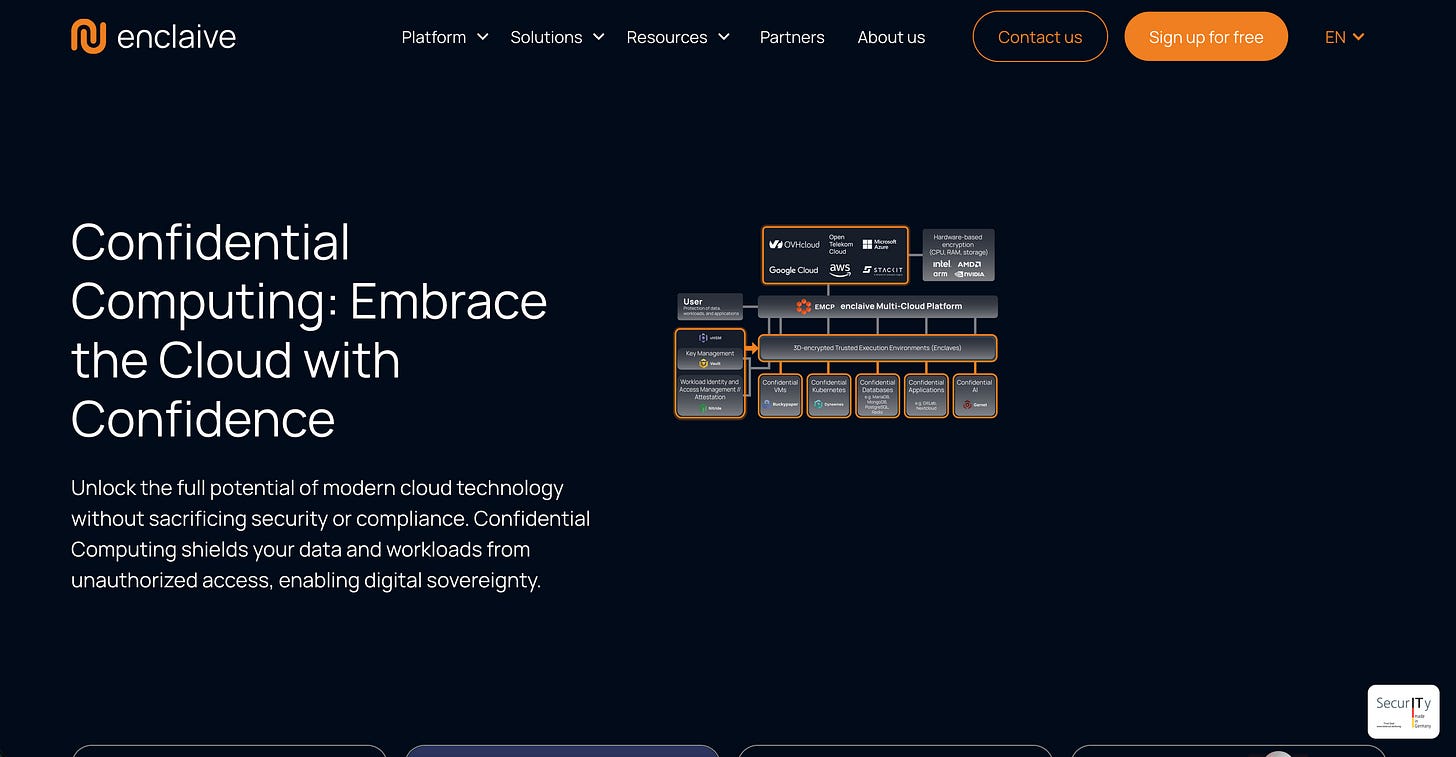Click the paragraph starting Unlock the full potential
This screenshot has width=1456, height=757.
pos(331,534)
